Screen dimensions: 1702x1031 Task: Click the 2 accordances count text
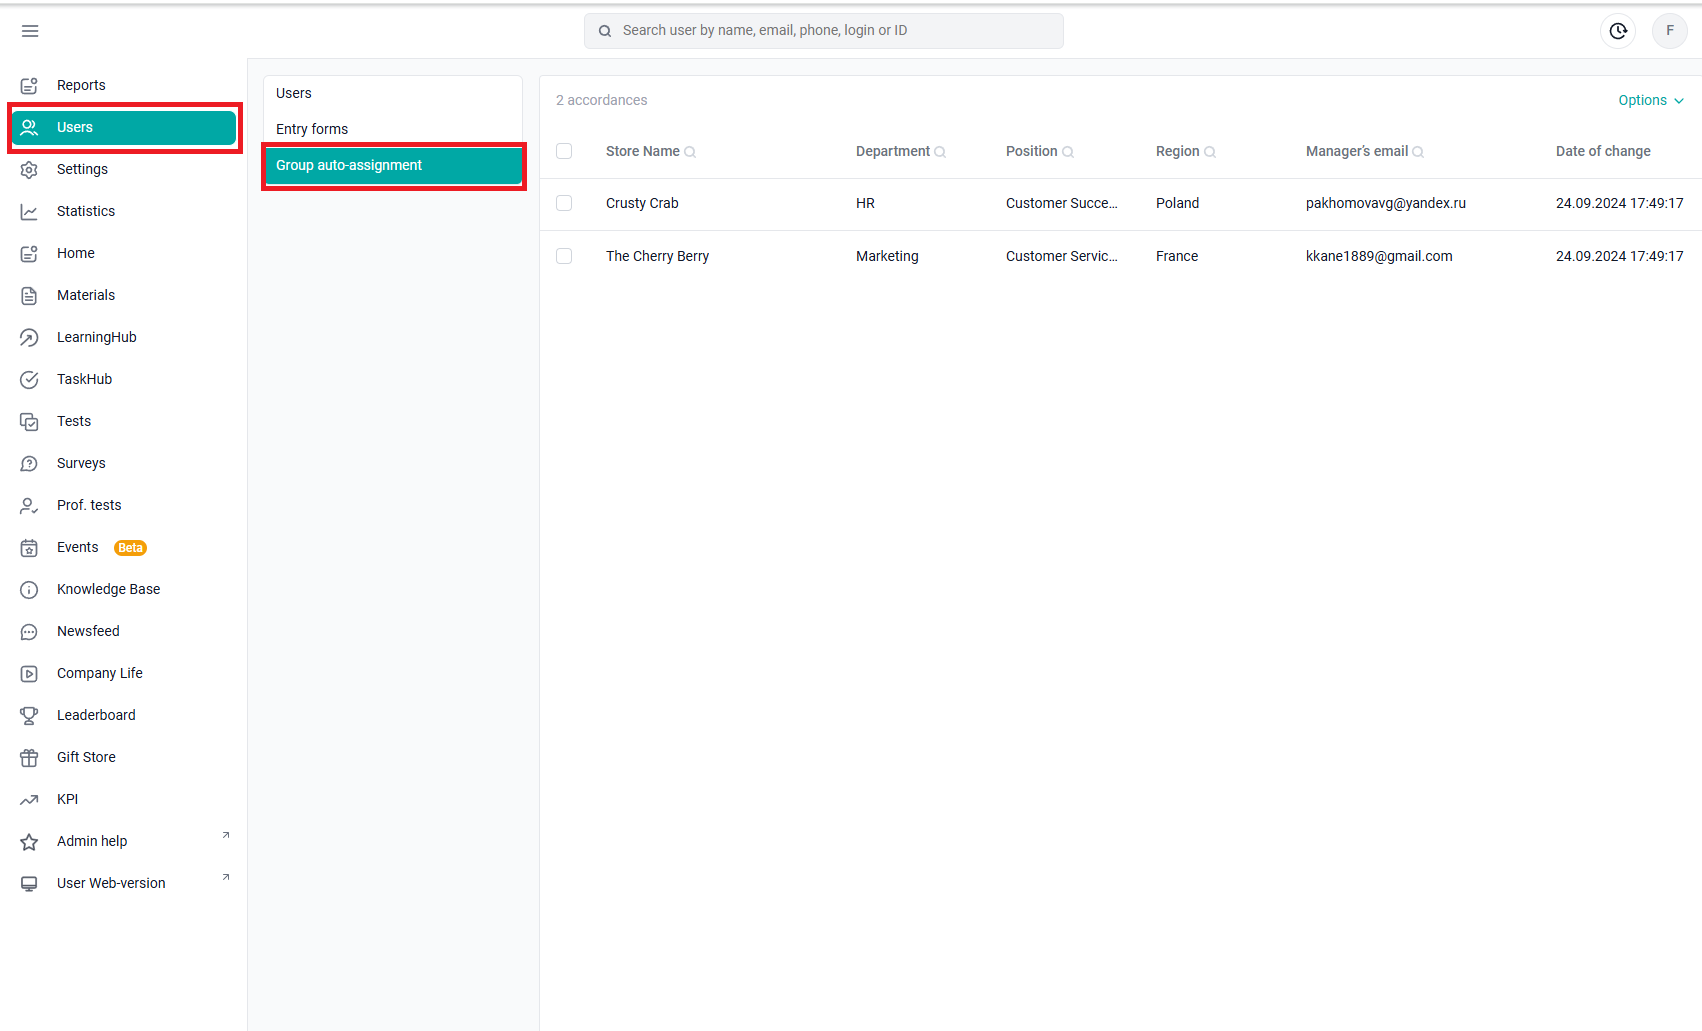pyautogui.click(x=601, y=100)
